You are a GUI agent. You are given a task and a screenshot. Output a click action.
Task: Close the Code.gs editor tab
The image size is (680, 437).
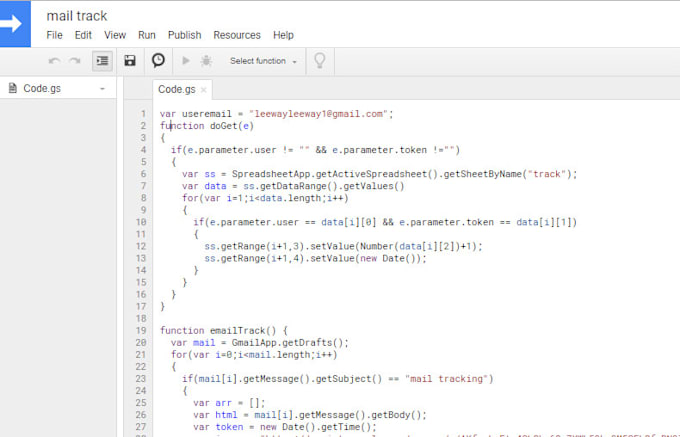tap(203, 90)
